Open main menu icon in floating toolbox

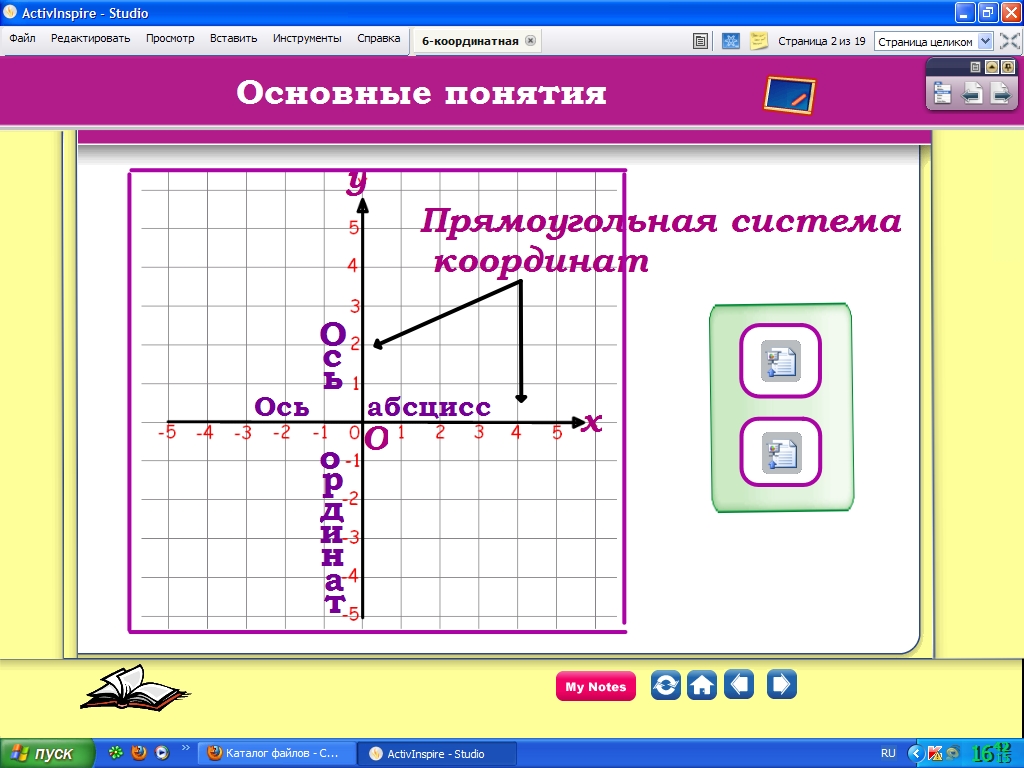[943, 93]
